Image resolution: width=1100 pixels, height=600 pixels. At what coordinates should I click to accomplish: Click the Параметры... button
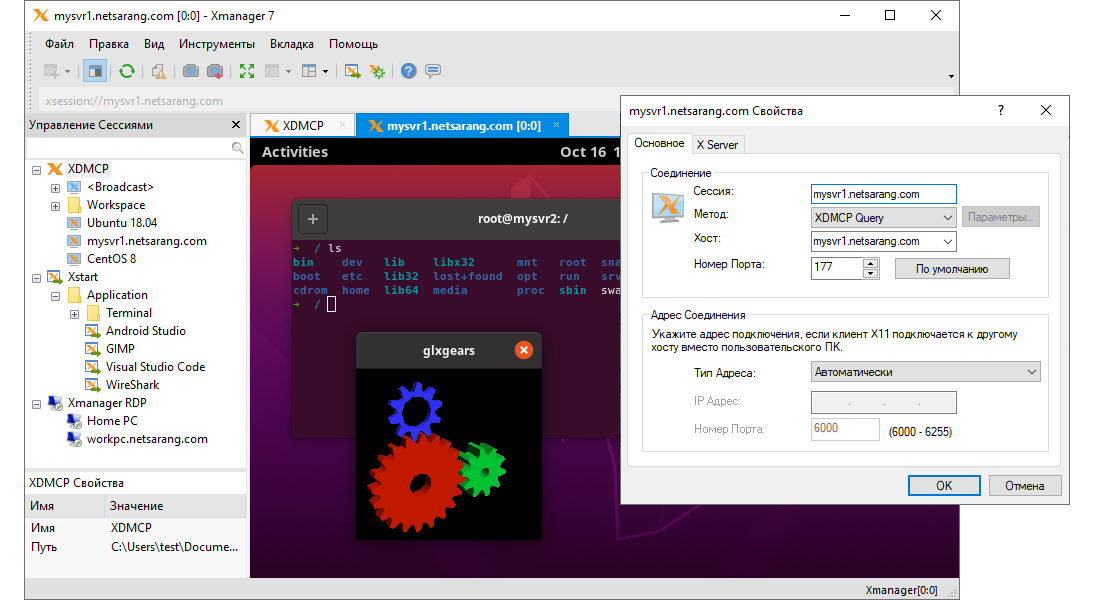[x=1000, y=218]
